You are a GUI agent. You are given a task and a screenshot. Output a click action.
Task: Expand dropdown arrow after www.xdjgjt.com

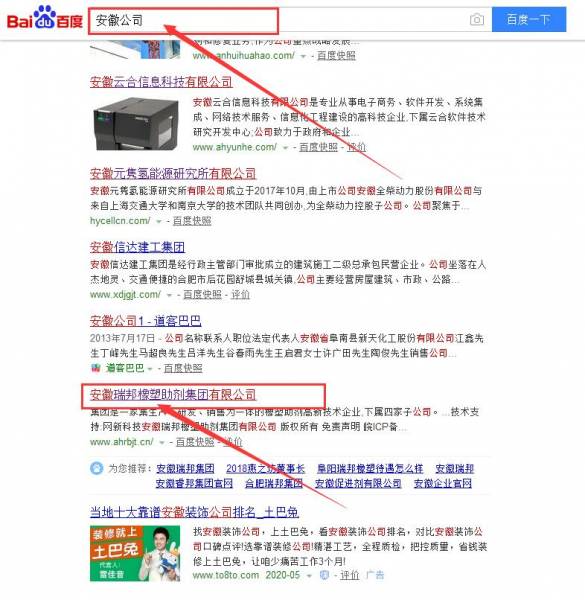coord(169,295)
